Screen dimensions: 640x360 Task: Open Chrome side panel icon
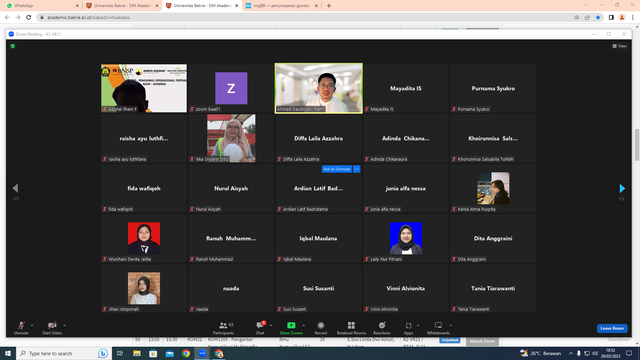click(x=611, y=18)
